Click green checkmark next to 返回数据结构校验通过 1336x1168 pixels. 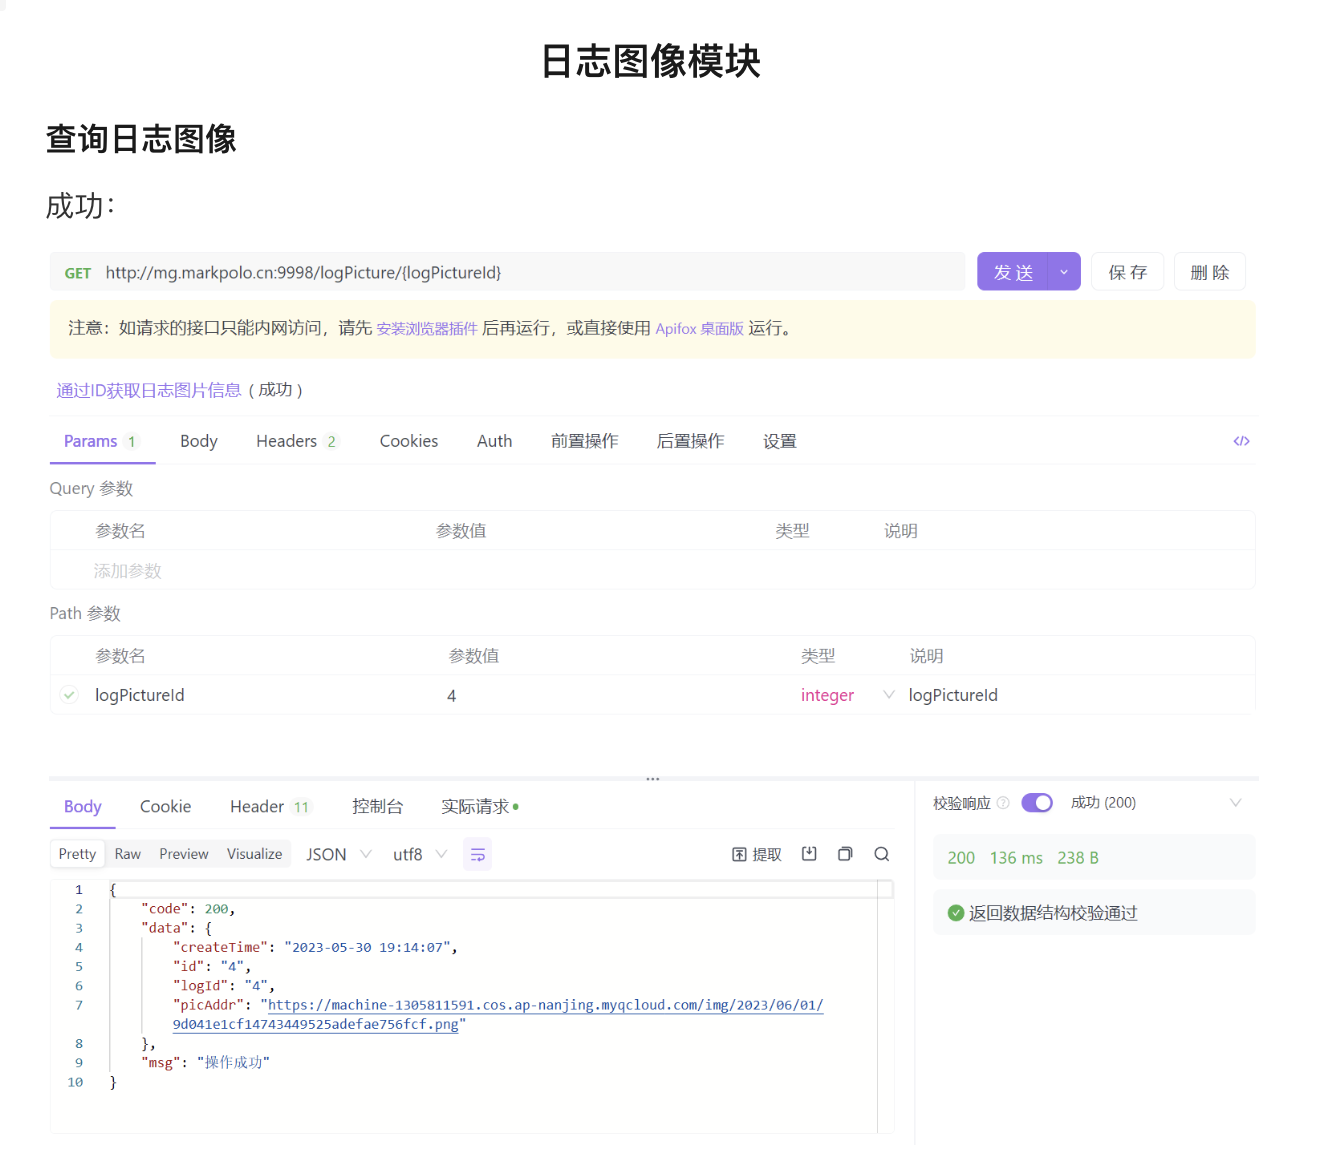pos(955,913)
